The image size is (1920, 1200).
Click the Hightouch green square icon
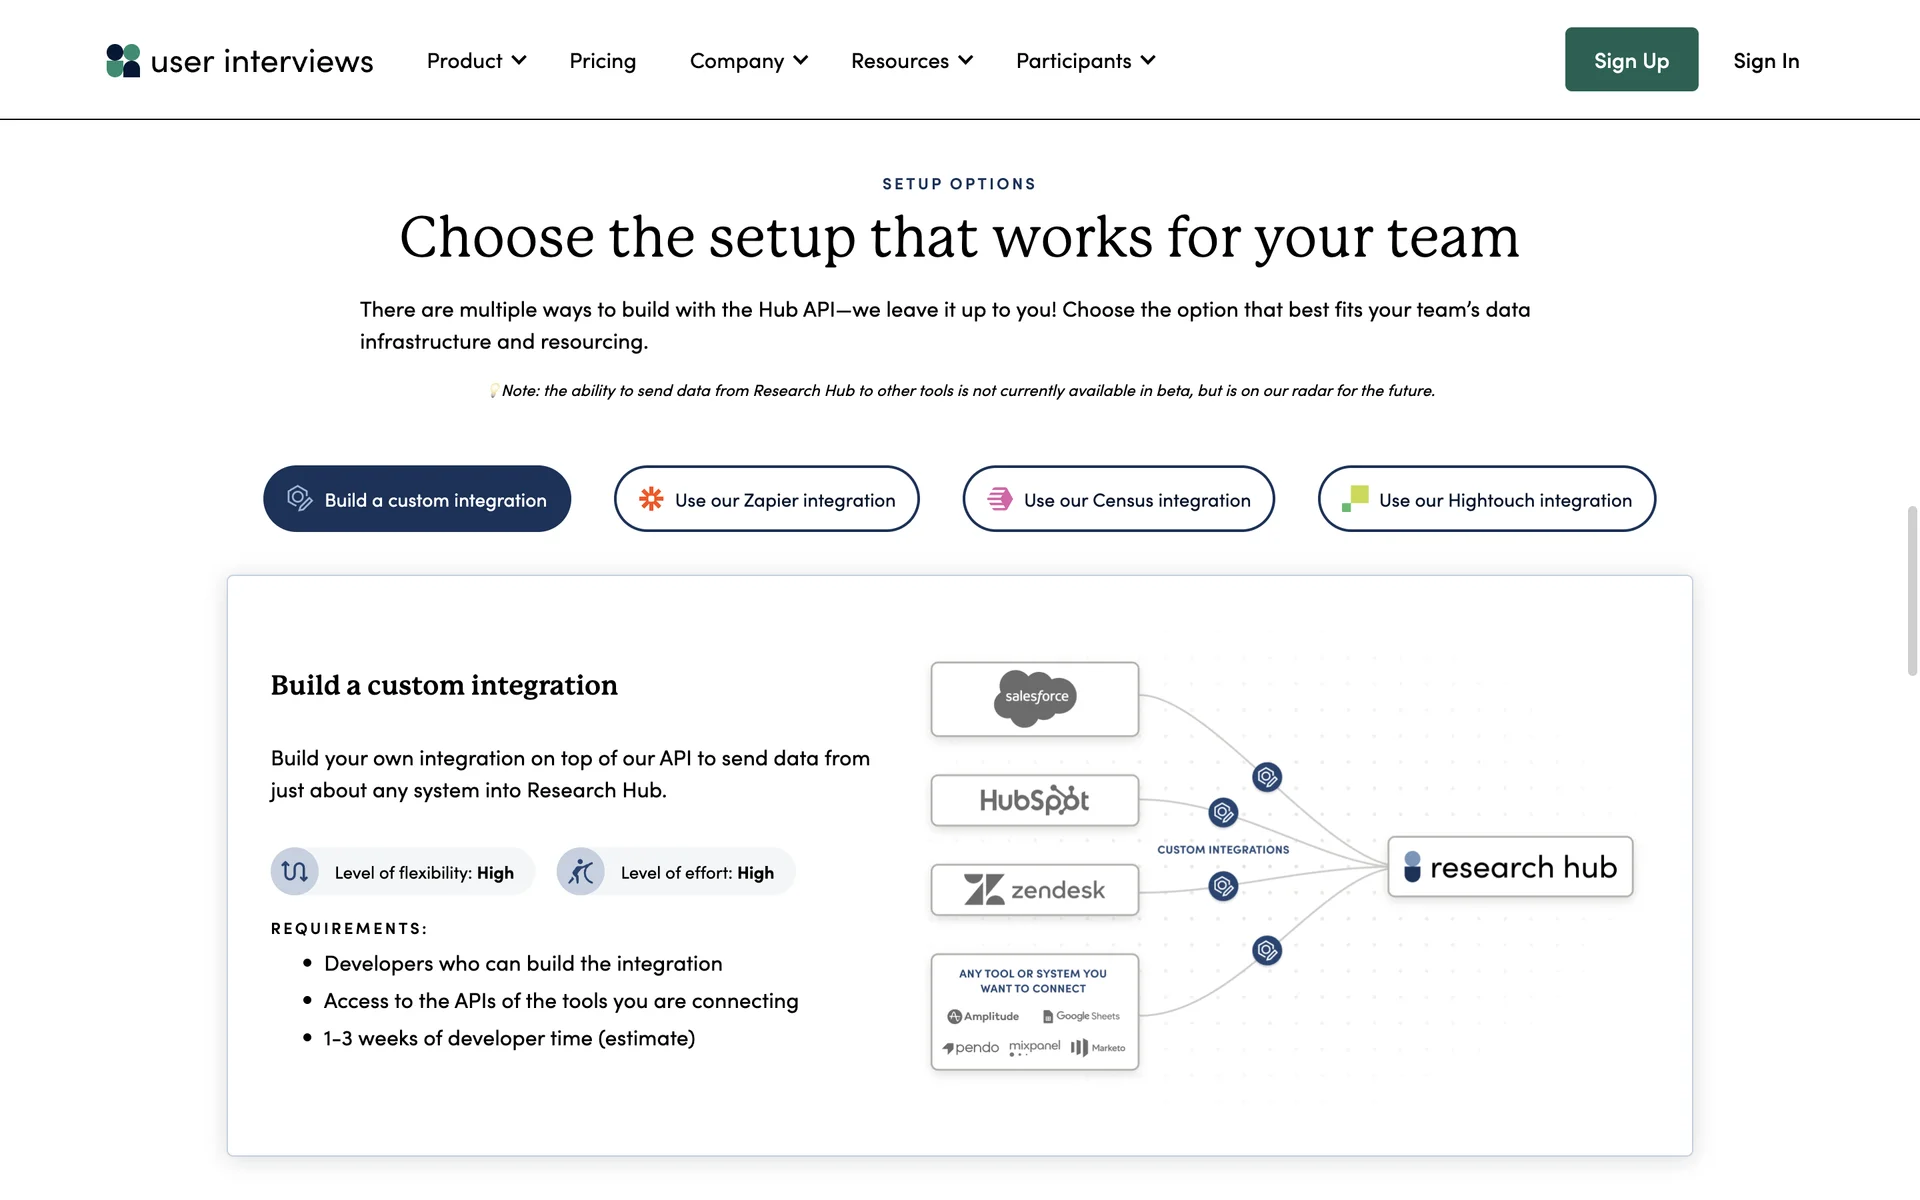[x=1355, y=498]
